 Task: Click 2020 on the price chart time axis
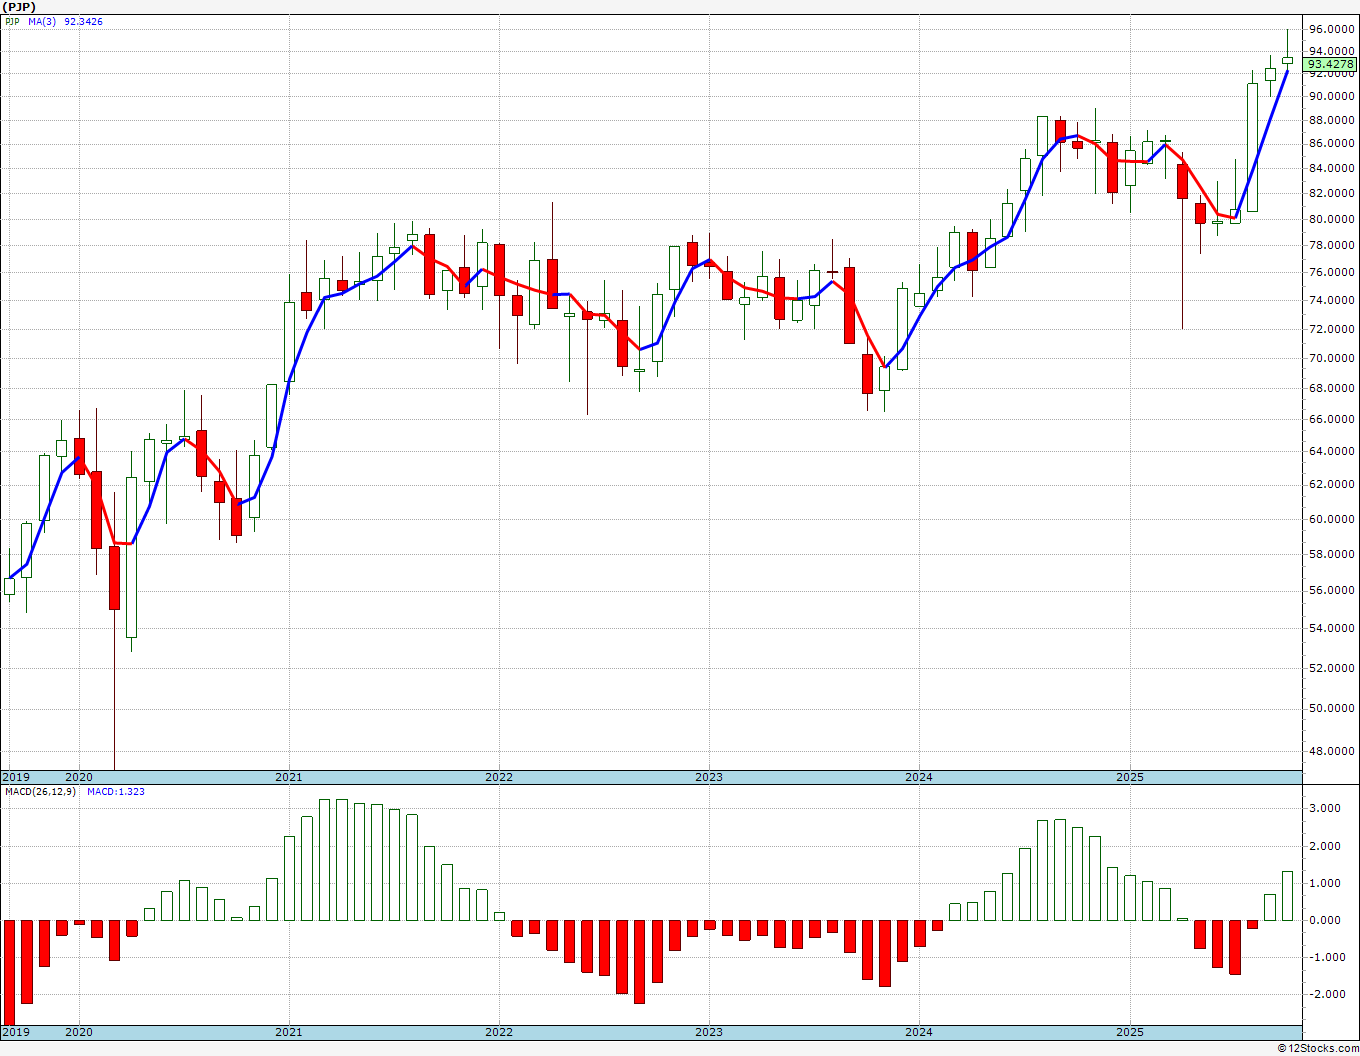click(x=78, y=777)
